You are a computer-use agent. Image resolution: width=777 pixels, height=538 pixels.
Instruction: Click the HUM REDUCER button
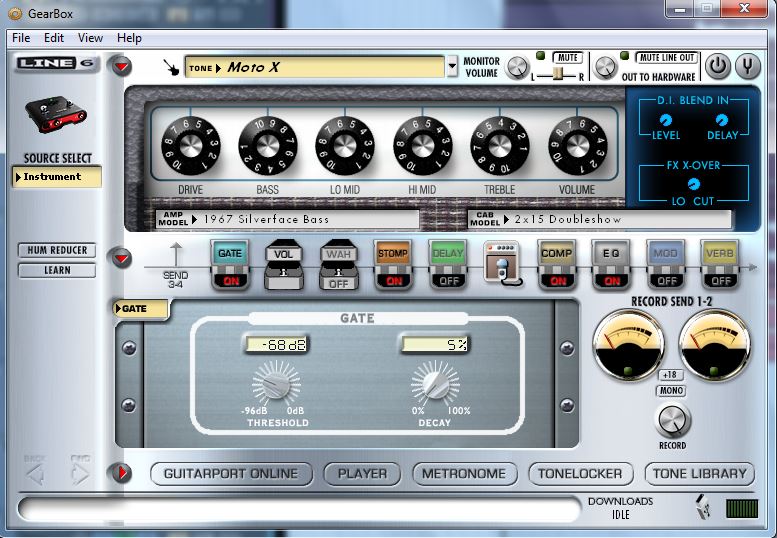coord(57,250)
